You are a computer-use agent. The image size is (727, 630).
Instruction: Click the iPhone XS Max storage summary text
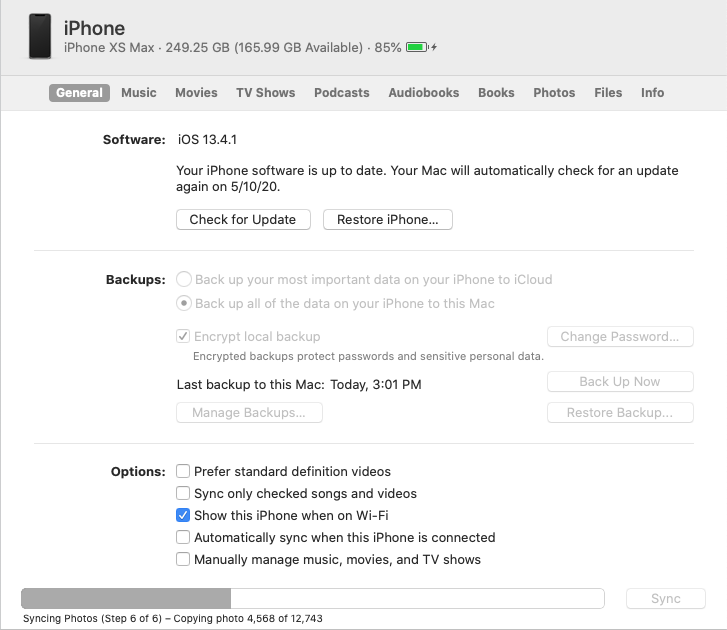[232, 48]
